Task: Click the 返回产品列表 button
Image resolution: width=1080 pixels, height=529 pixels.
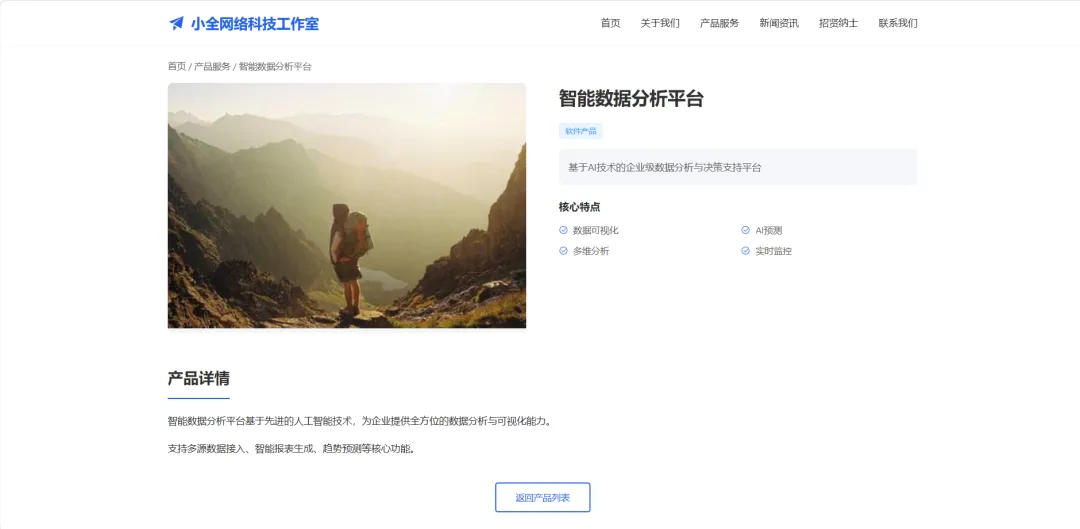Action: (543, 497)
